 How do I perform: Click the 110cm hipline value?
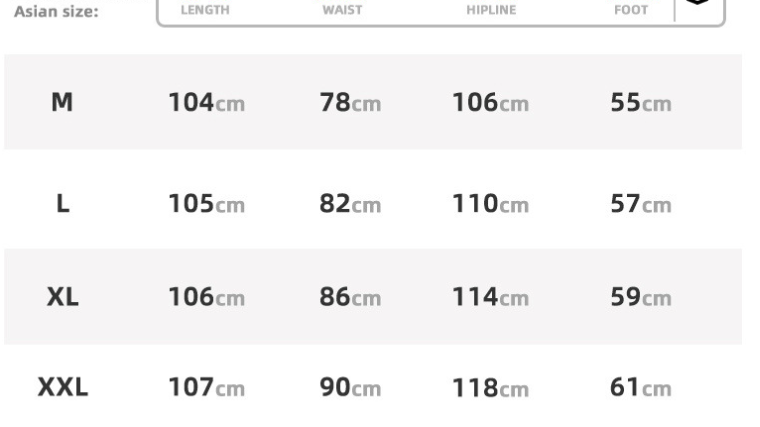pos(490,204)
